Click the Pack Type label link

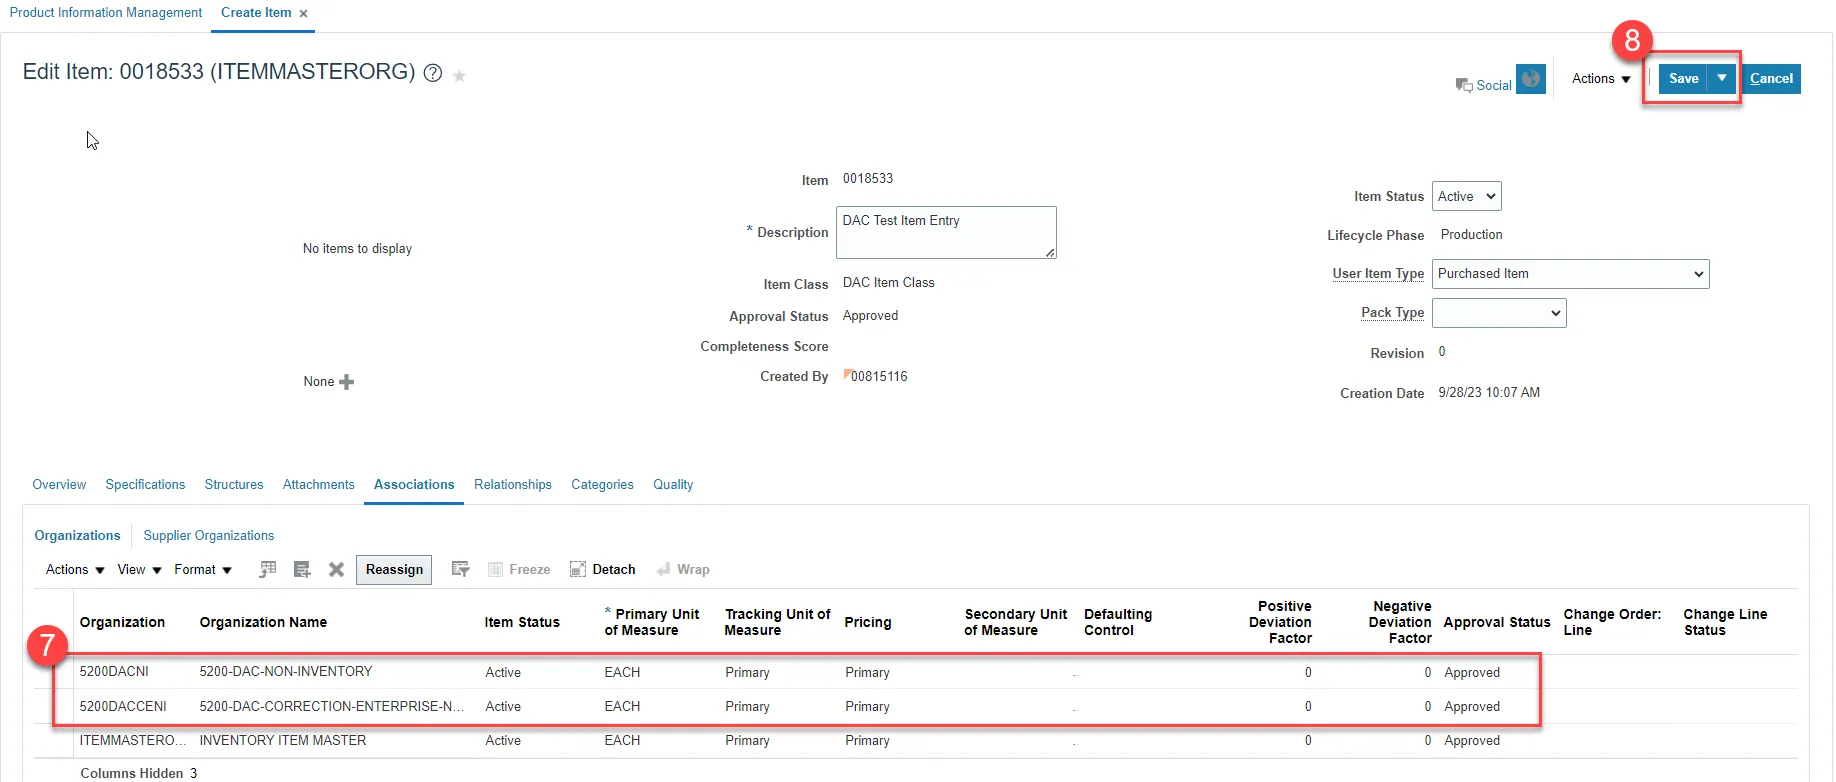coord(1393,313)
